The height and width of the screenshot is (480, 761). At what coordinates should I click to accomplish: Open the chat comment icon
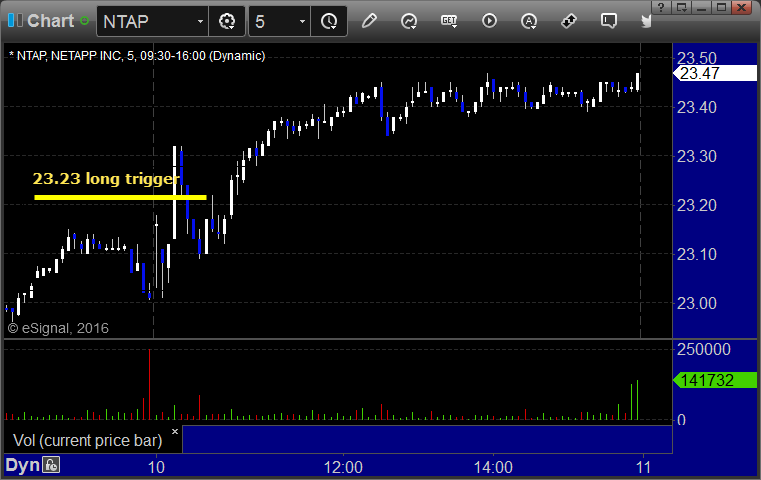click(609, 21)
